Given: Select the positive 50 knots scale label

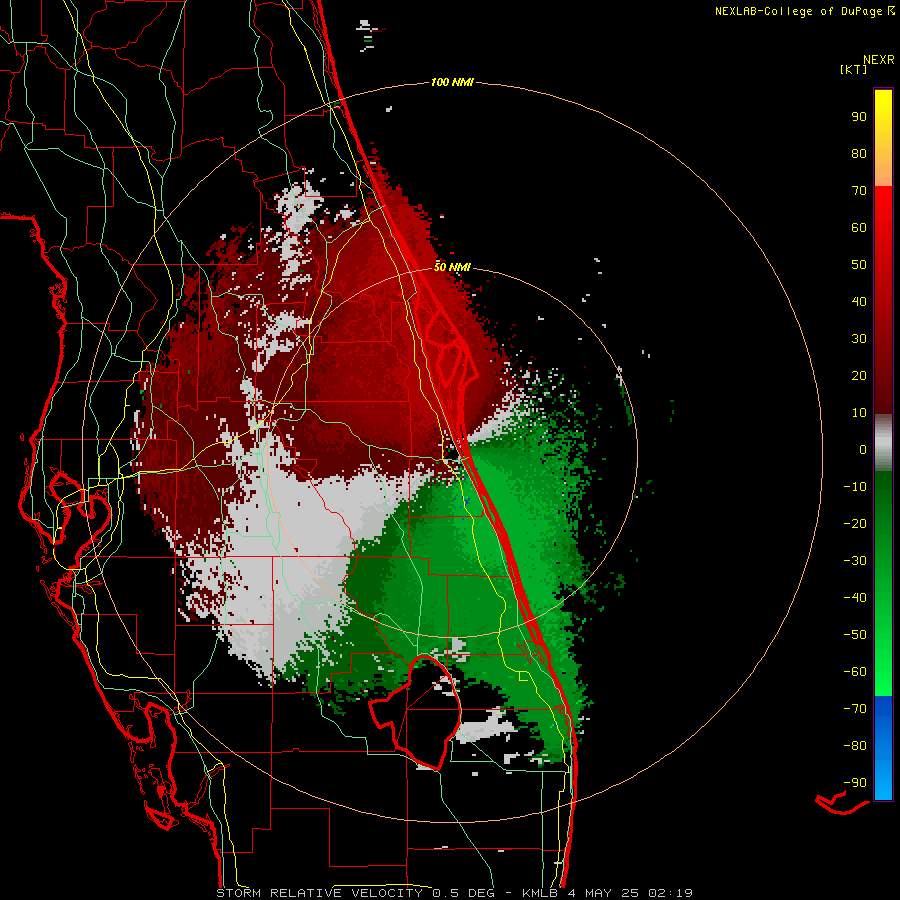Looking at the screenshot, I should click(859, 265).
